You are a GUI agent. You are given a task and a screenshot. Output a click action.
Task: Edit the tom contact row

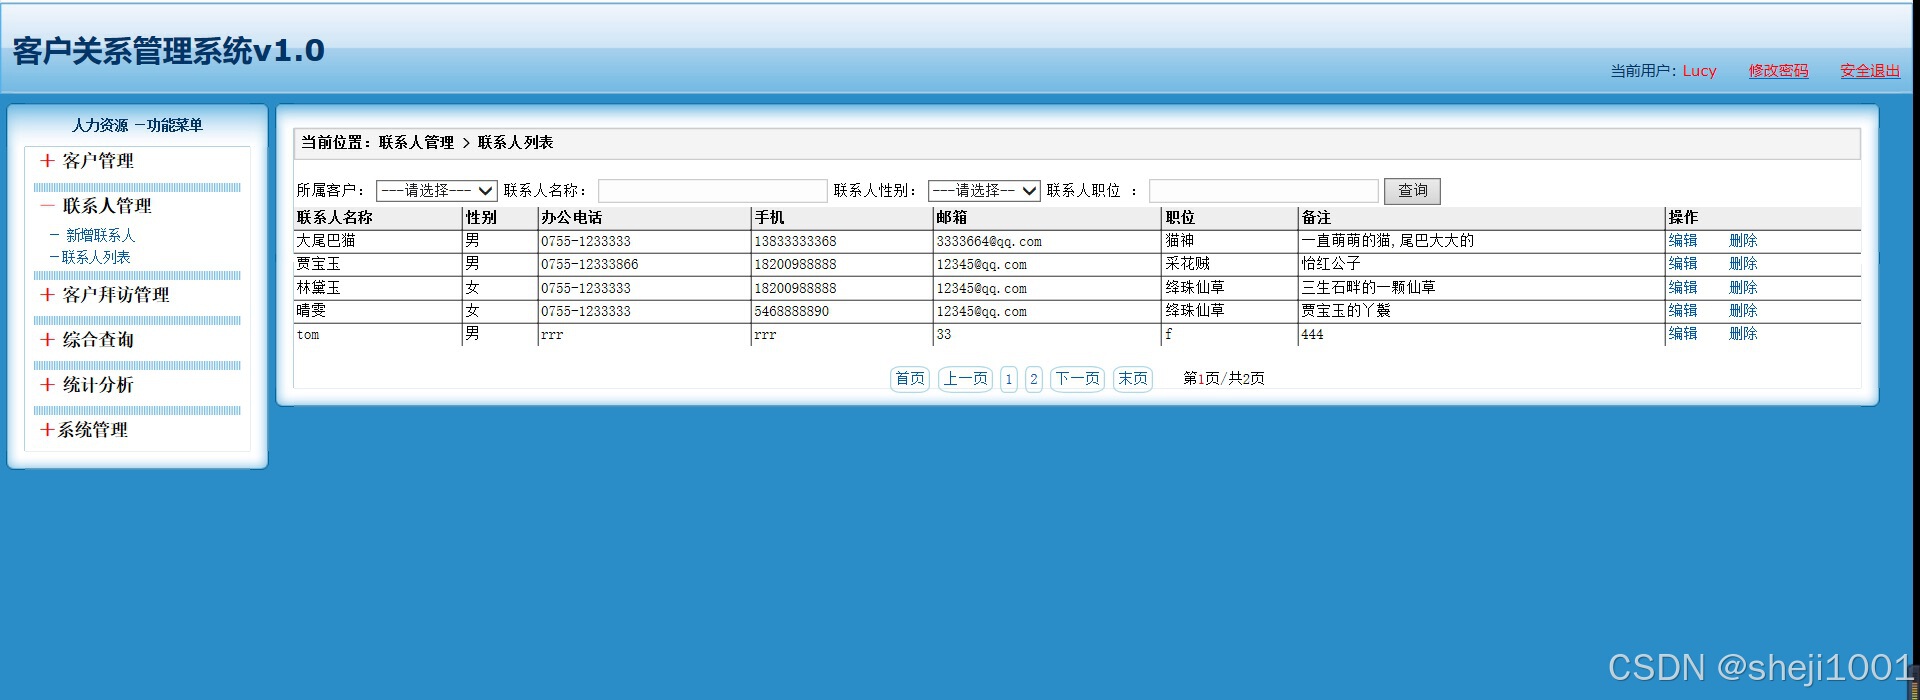click(1683, 334)
